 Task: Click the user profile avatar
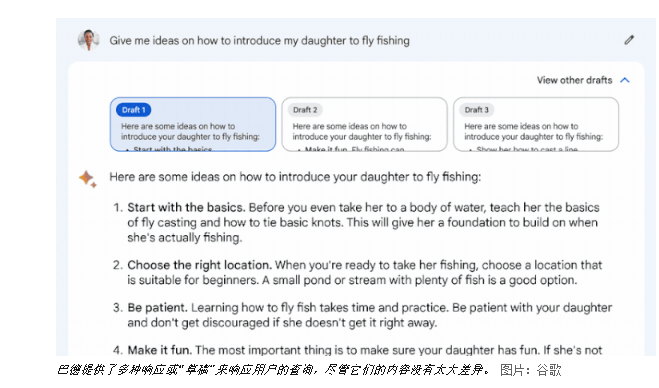[89, 40]
